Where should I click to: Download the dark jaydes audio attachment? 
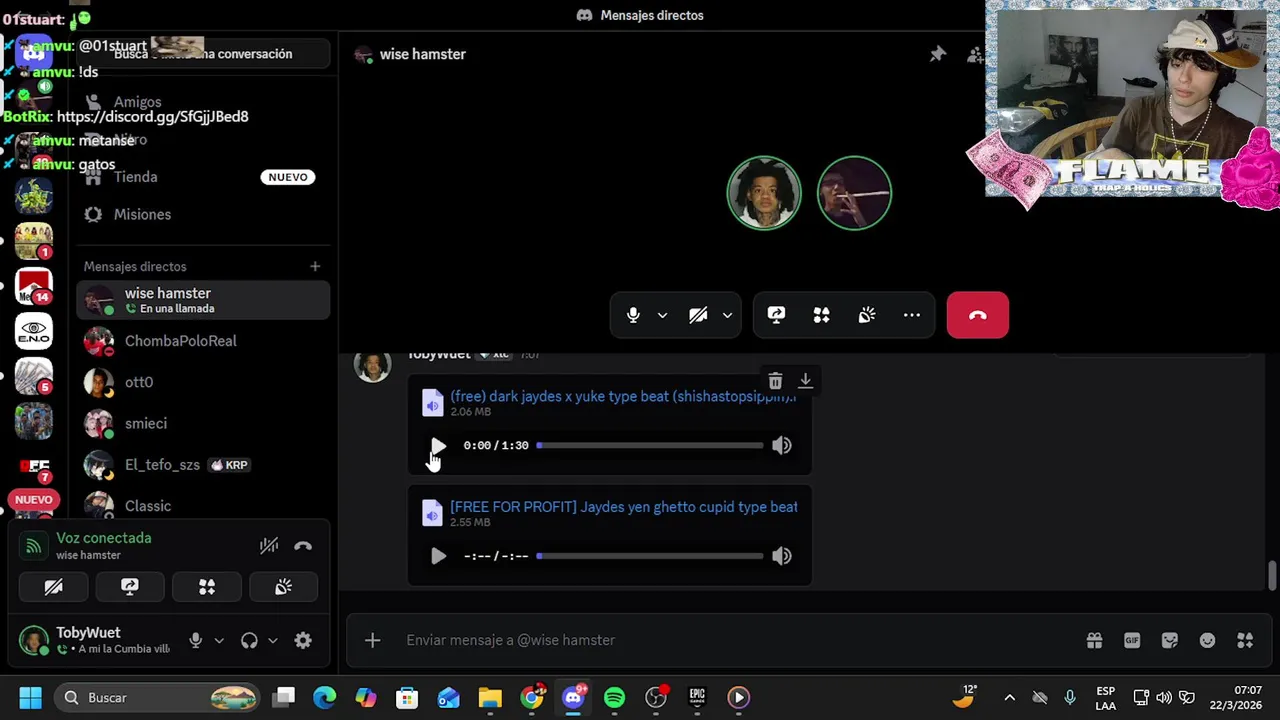805,381
